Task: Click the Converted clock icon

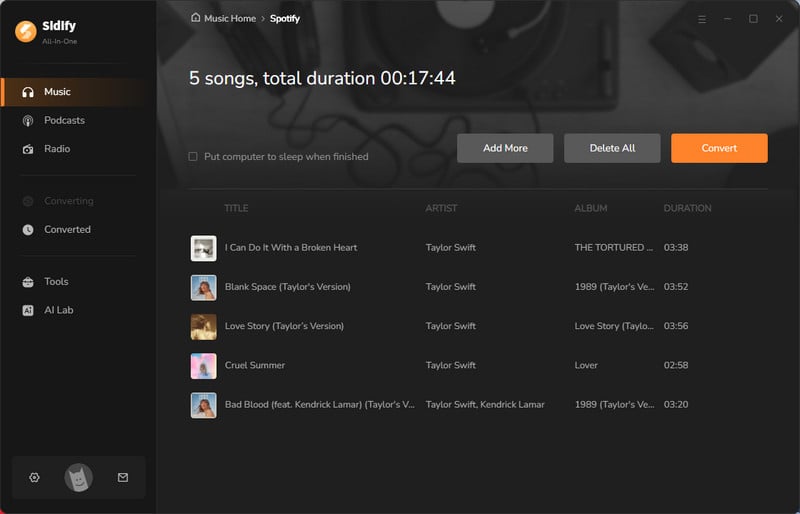Action: pyautogui.click(x=28, y=230)
